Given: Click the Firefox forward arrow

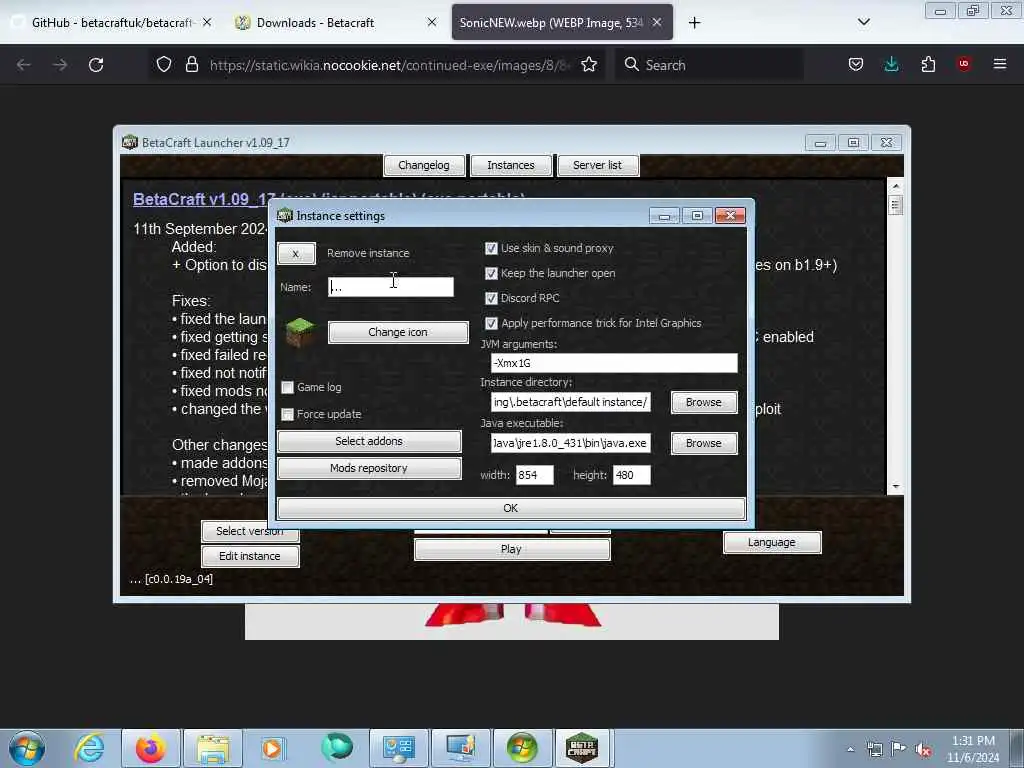Looking at the screenshot, I should 60,65.
